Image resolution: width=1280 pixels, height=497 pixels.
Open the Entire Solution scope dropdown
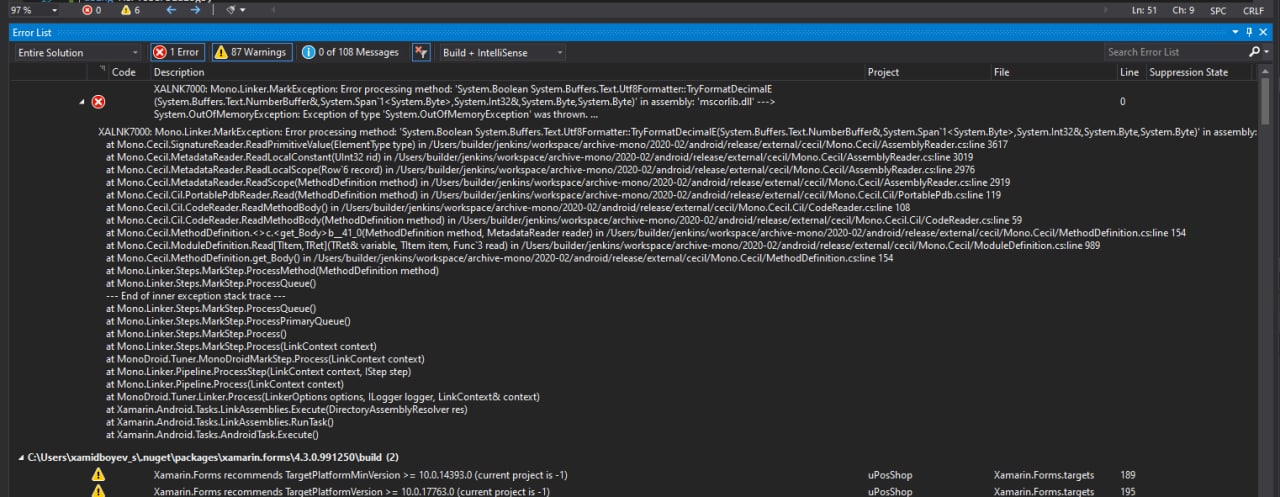click(x=78, y=52)
